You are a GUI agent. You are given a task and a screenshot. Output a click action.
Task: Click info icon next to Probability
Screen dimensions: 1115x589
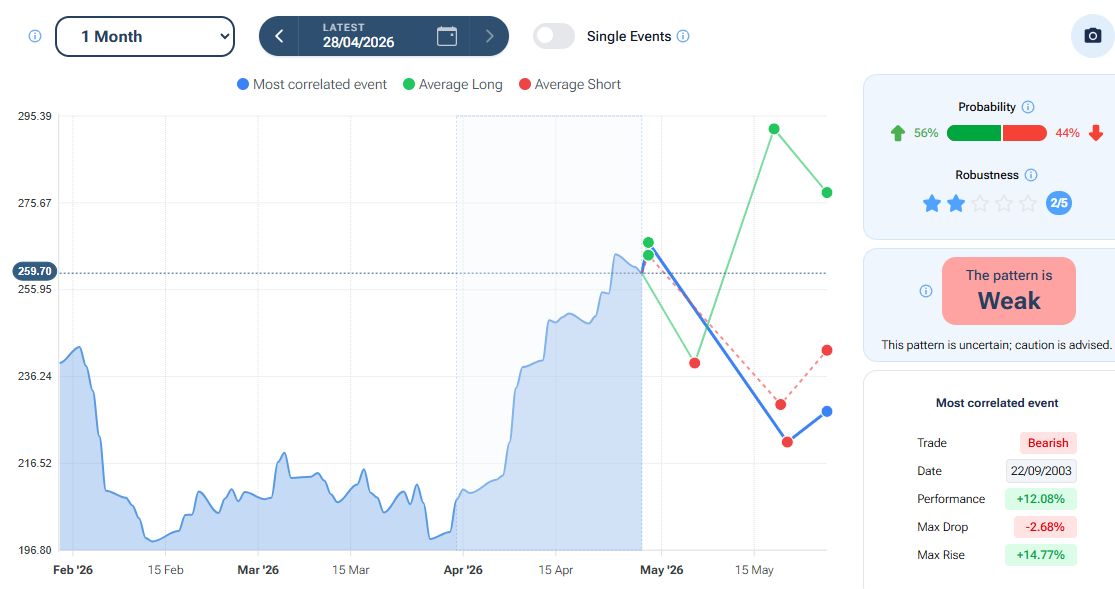tap(1028, 107)
